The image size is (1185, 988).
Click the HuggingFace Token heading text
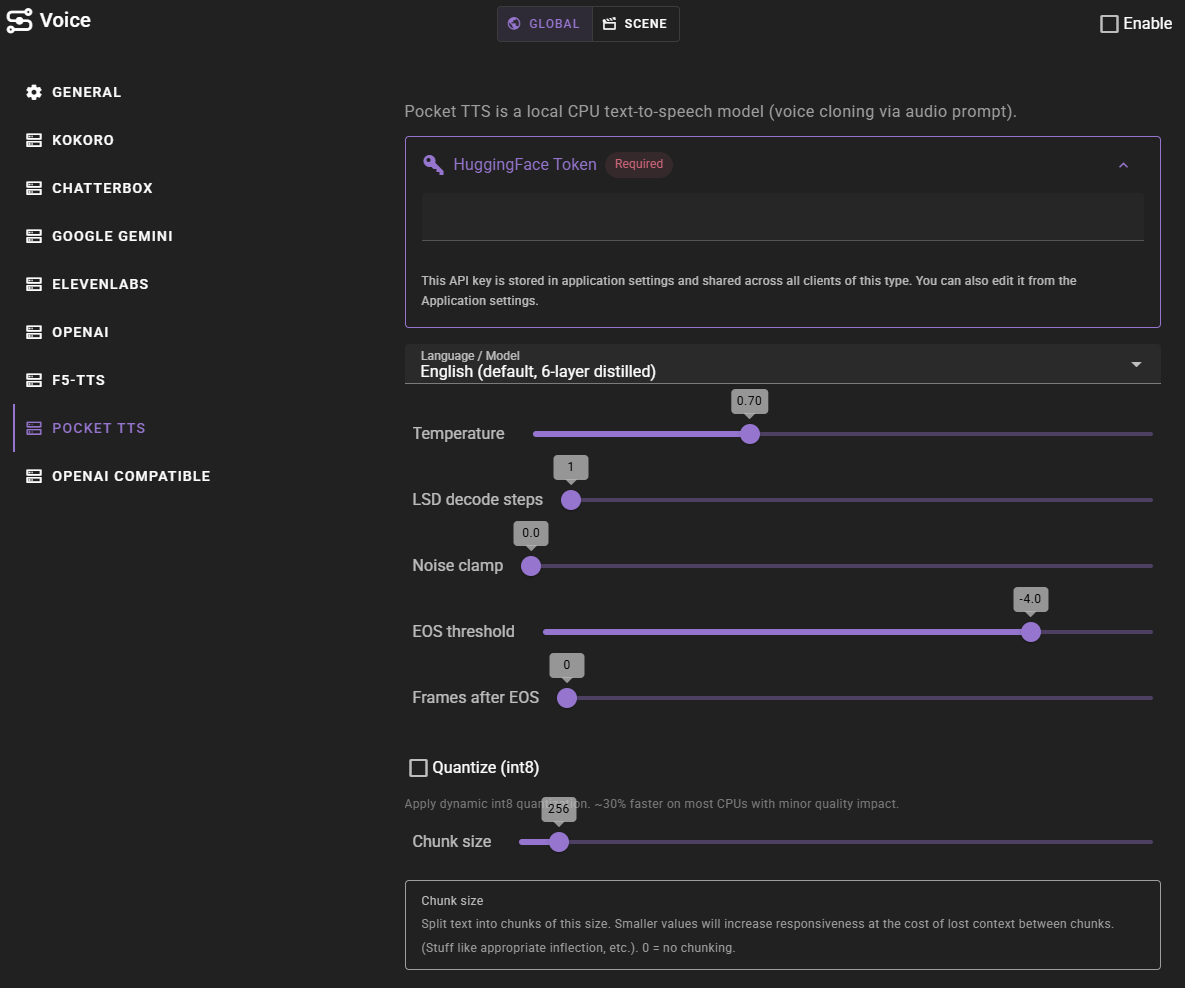coord(524,164)
